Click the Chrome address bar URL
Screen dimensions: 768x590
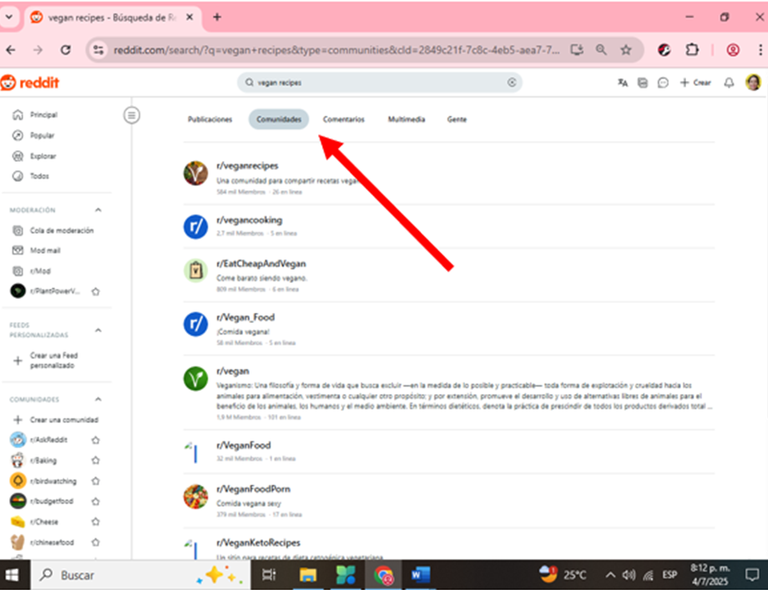tap(336, 49)
